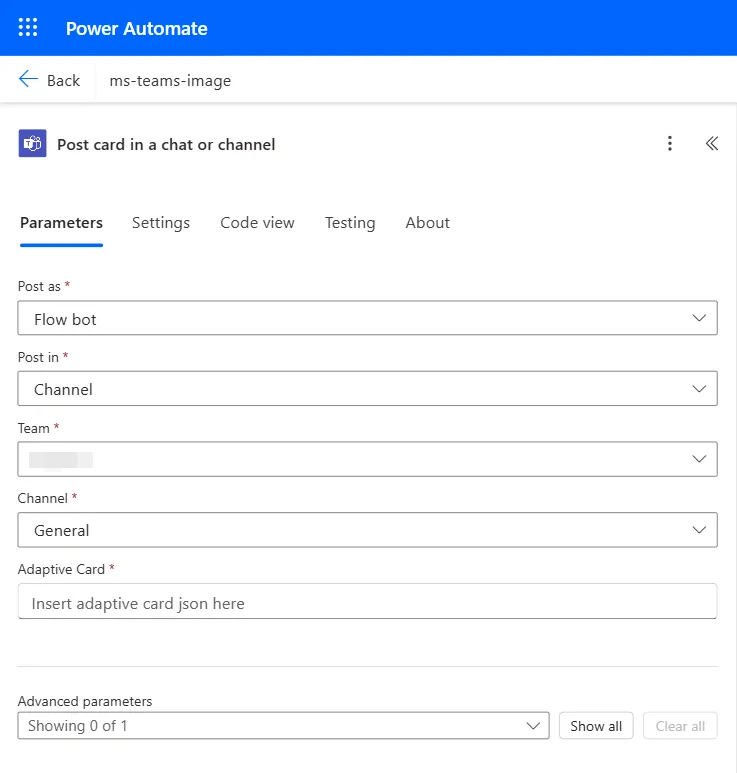Click the Clear all button

tap(680, 726)
